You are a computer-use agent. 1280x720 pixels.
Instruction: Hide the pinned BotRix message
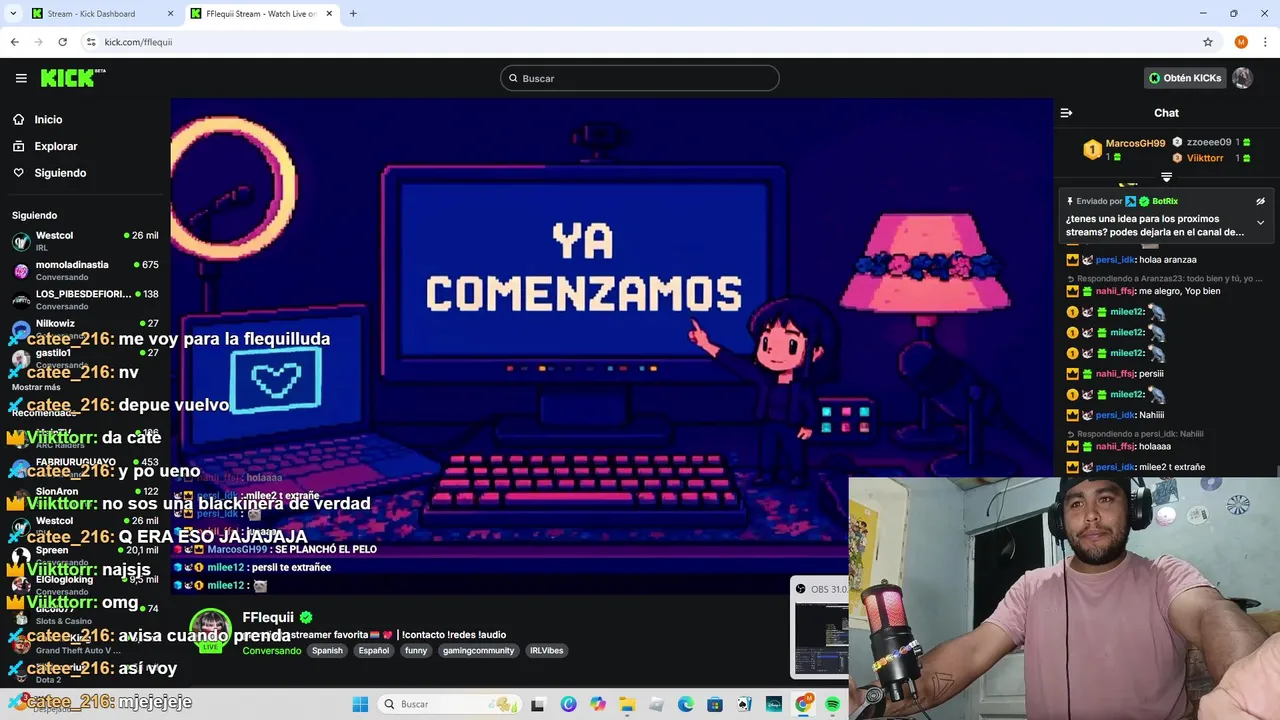(1260, 201)
